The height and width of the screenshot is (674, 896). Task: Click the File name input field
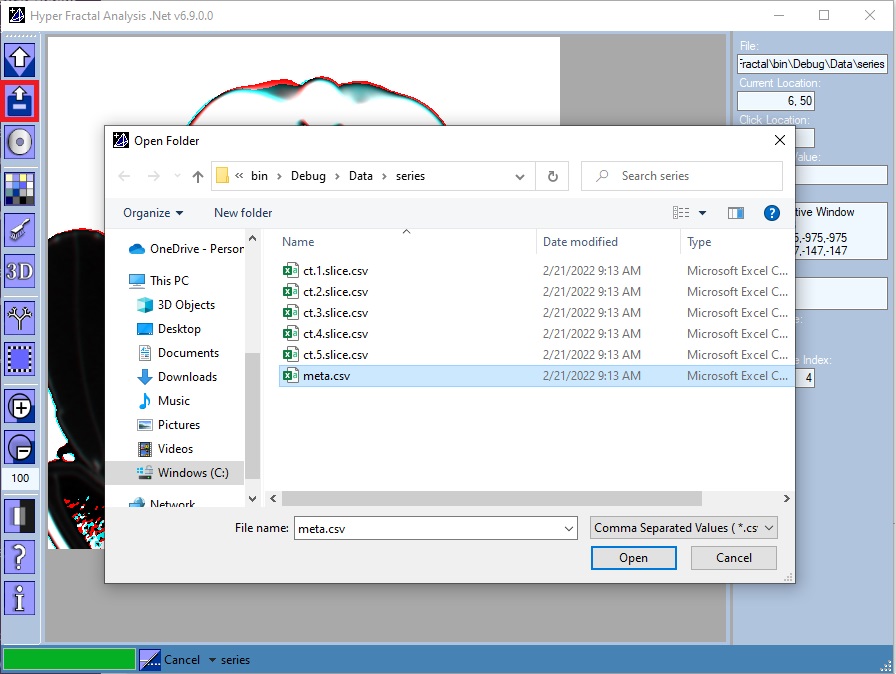click(430, 527)
